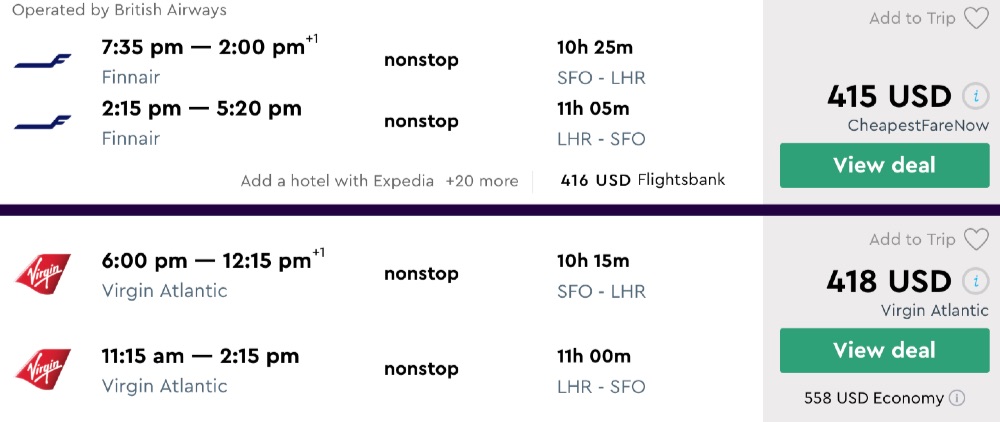
Task: Click Finnair logo on 2:15 pm return flight
Action: tap(43, 122)
